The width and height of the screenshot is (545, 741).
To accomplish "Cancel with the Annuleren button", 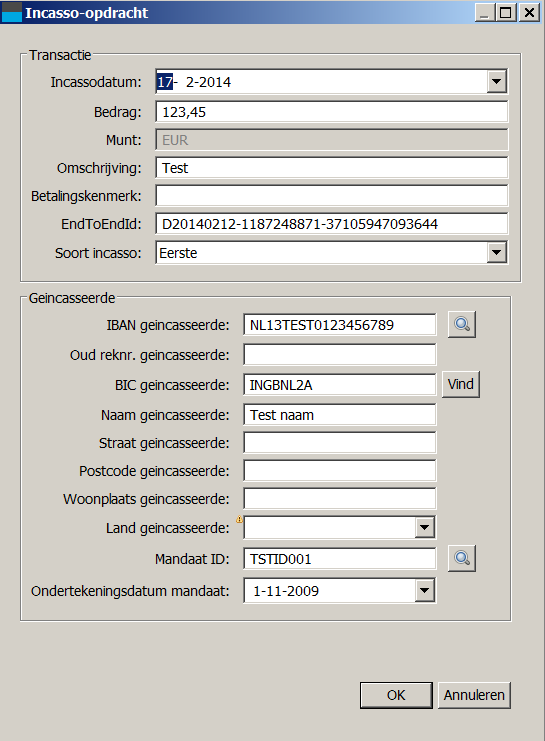I will coord(474,695).
